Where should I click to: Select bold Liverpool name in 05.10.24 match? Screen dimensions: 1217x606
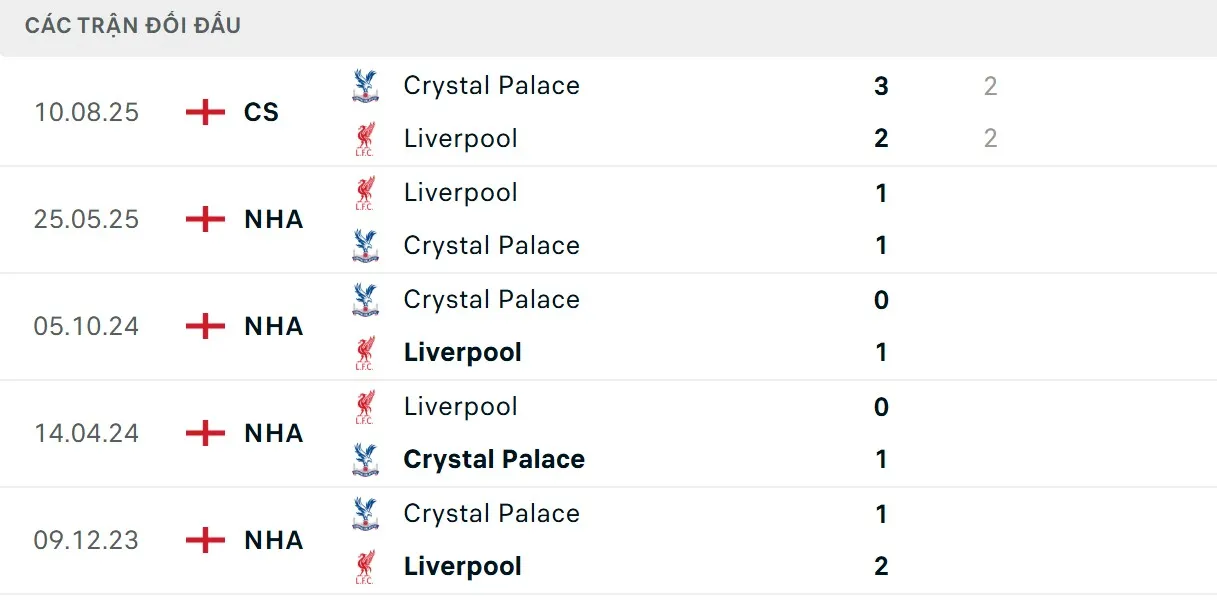pyautogui.click(x=462, y=353)
